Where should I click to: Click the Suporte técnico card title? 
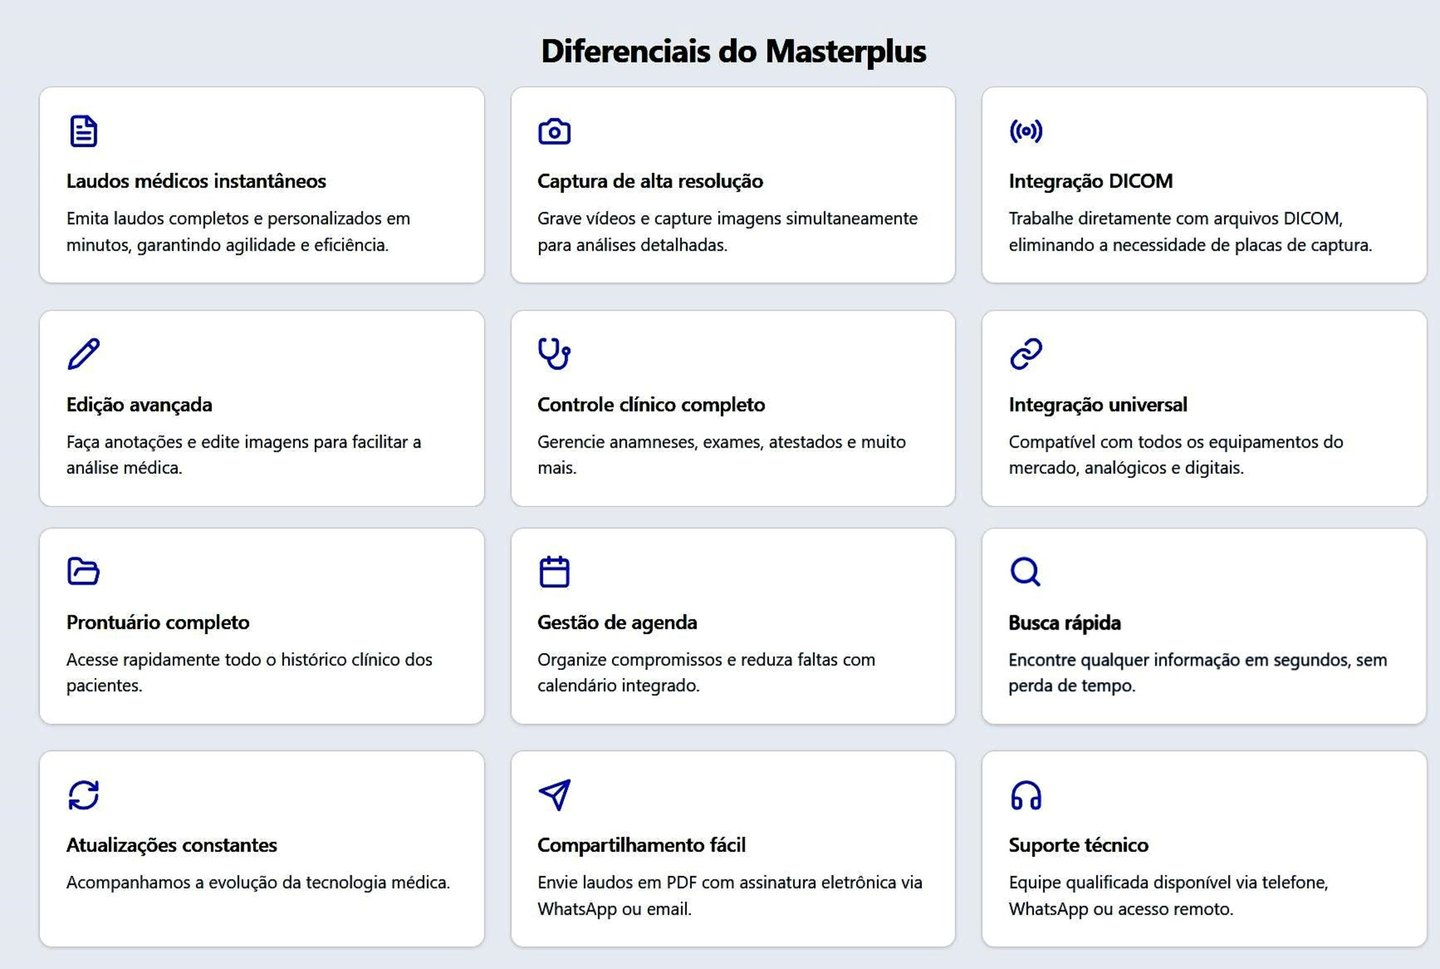coord(1078,845)
